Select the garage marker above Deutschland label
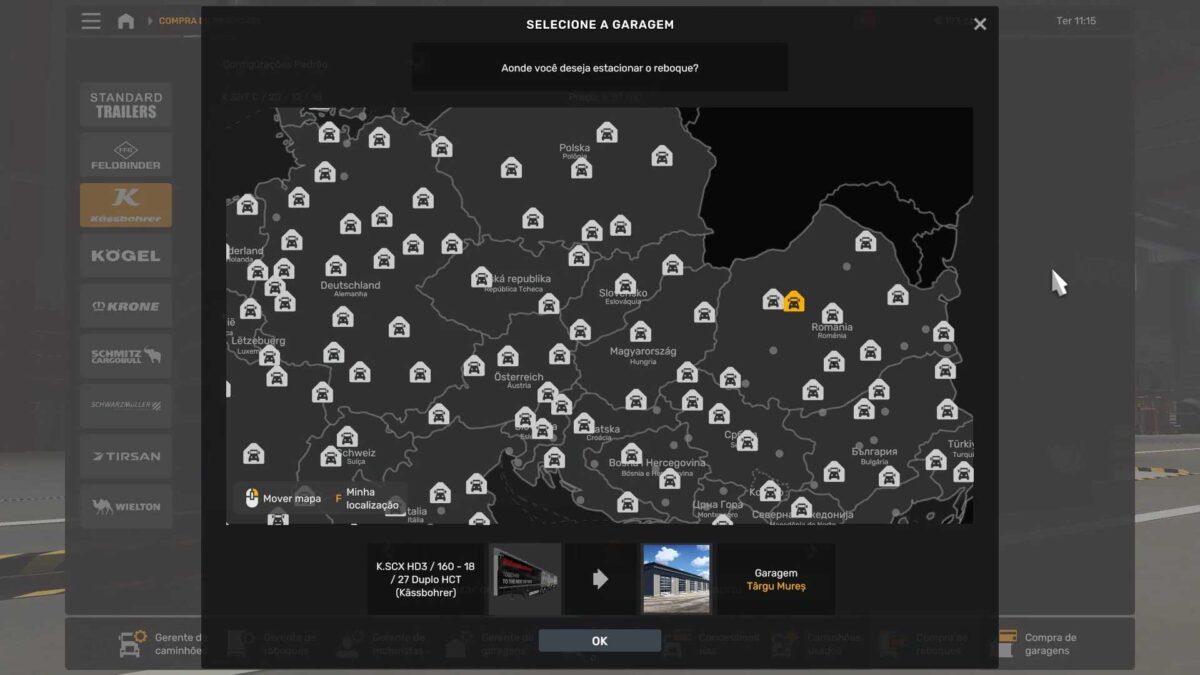The width and height of the screenshot is (1200, 675). pos(336,266)
